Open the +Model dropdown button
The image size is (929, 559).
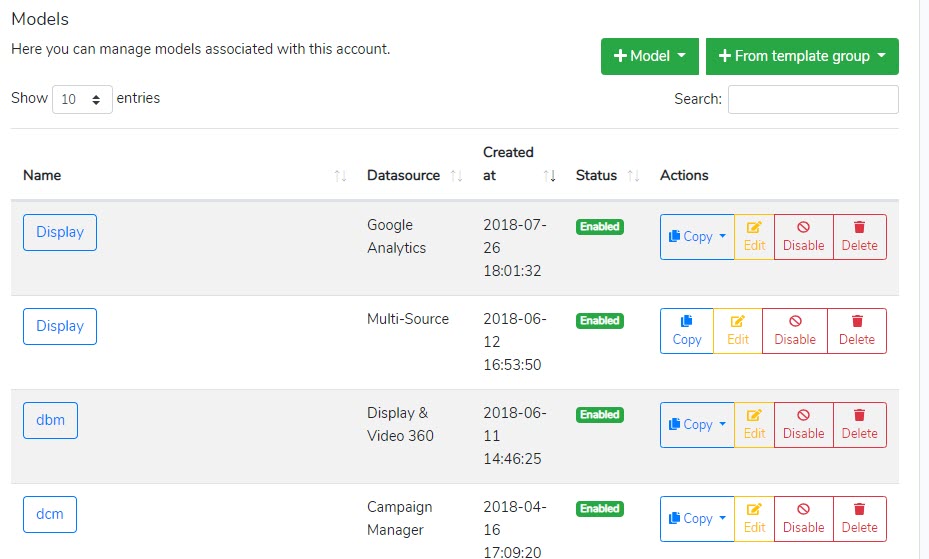tap(649, 56)
